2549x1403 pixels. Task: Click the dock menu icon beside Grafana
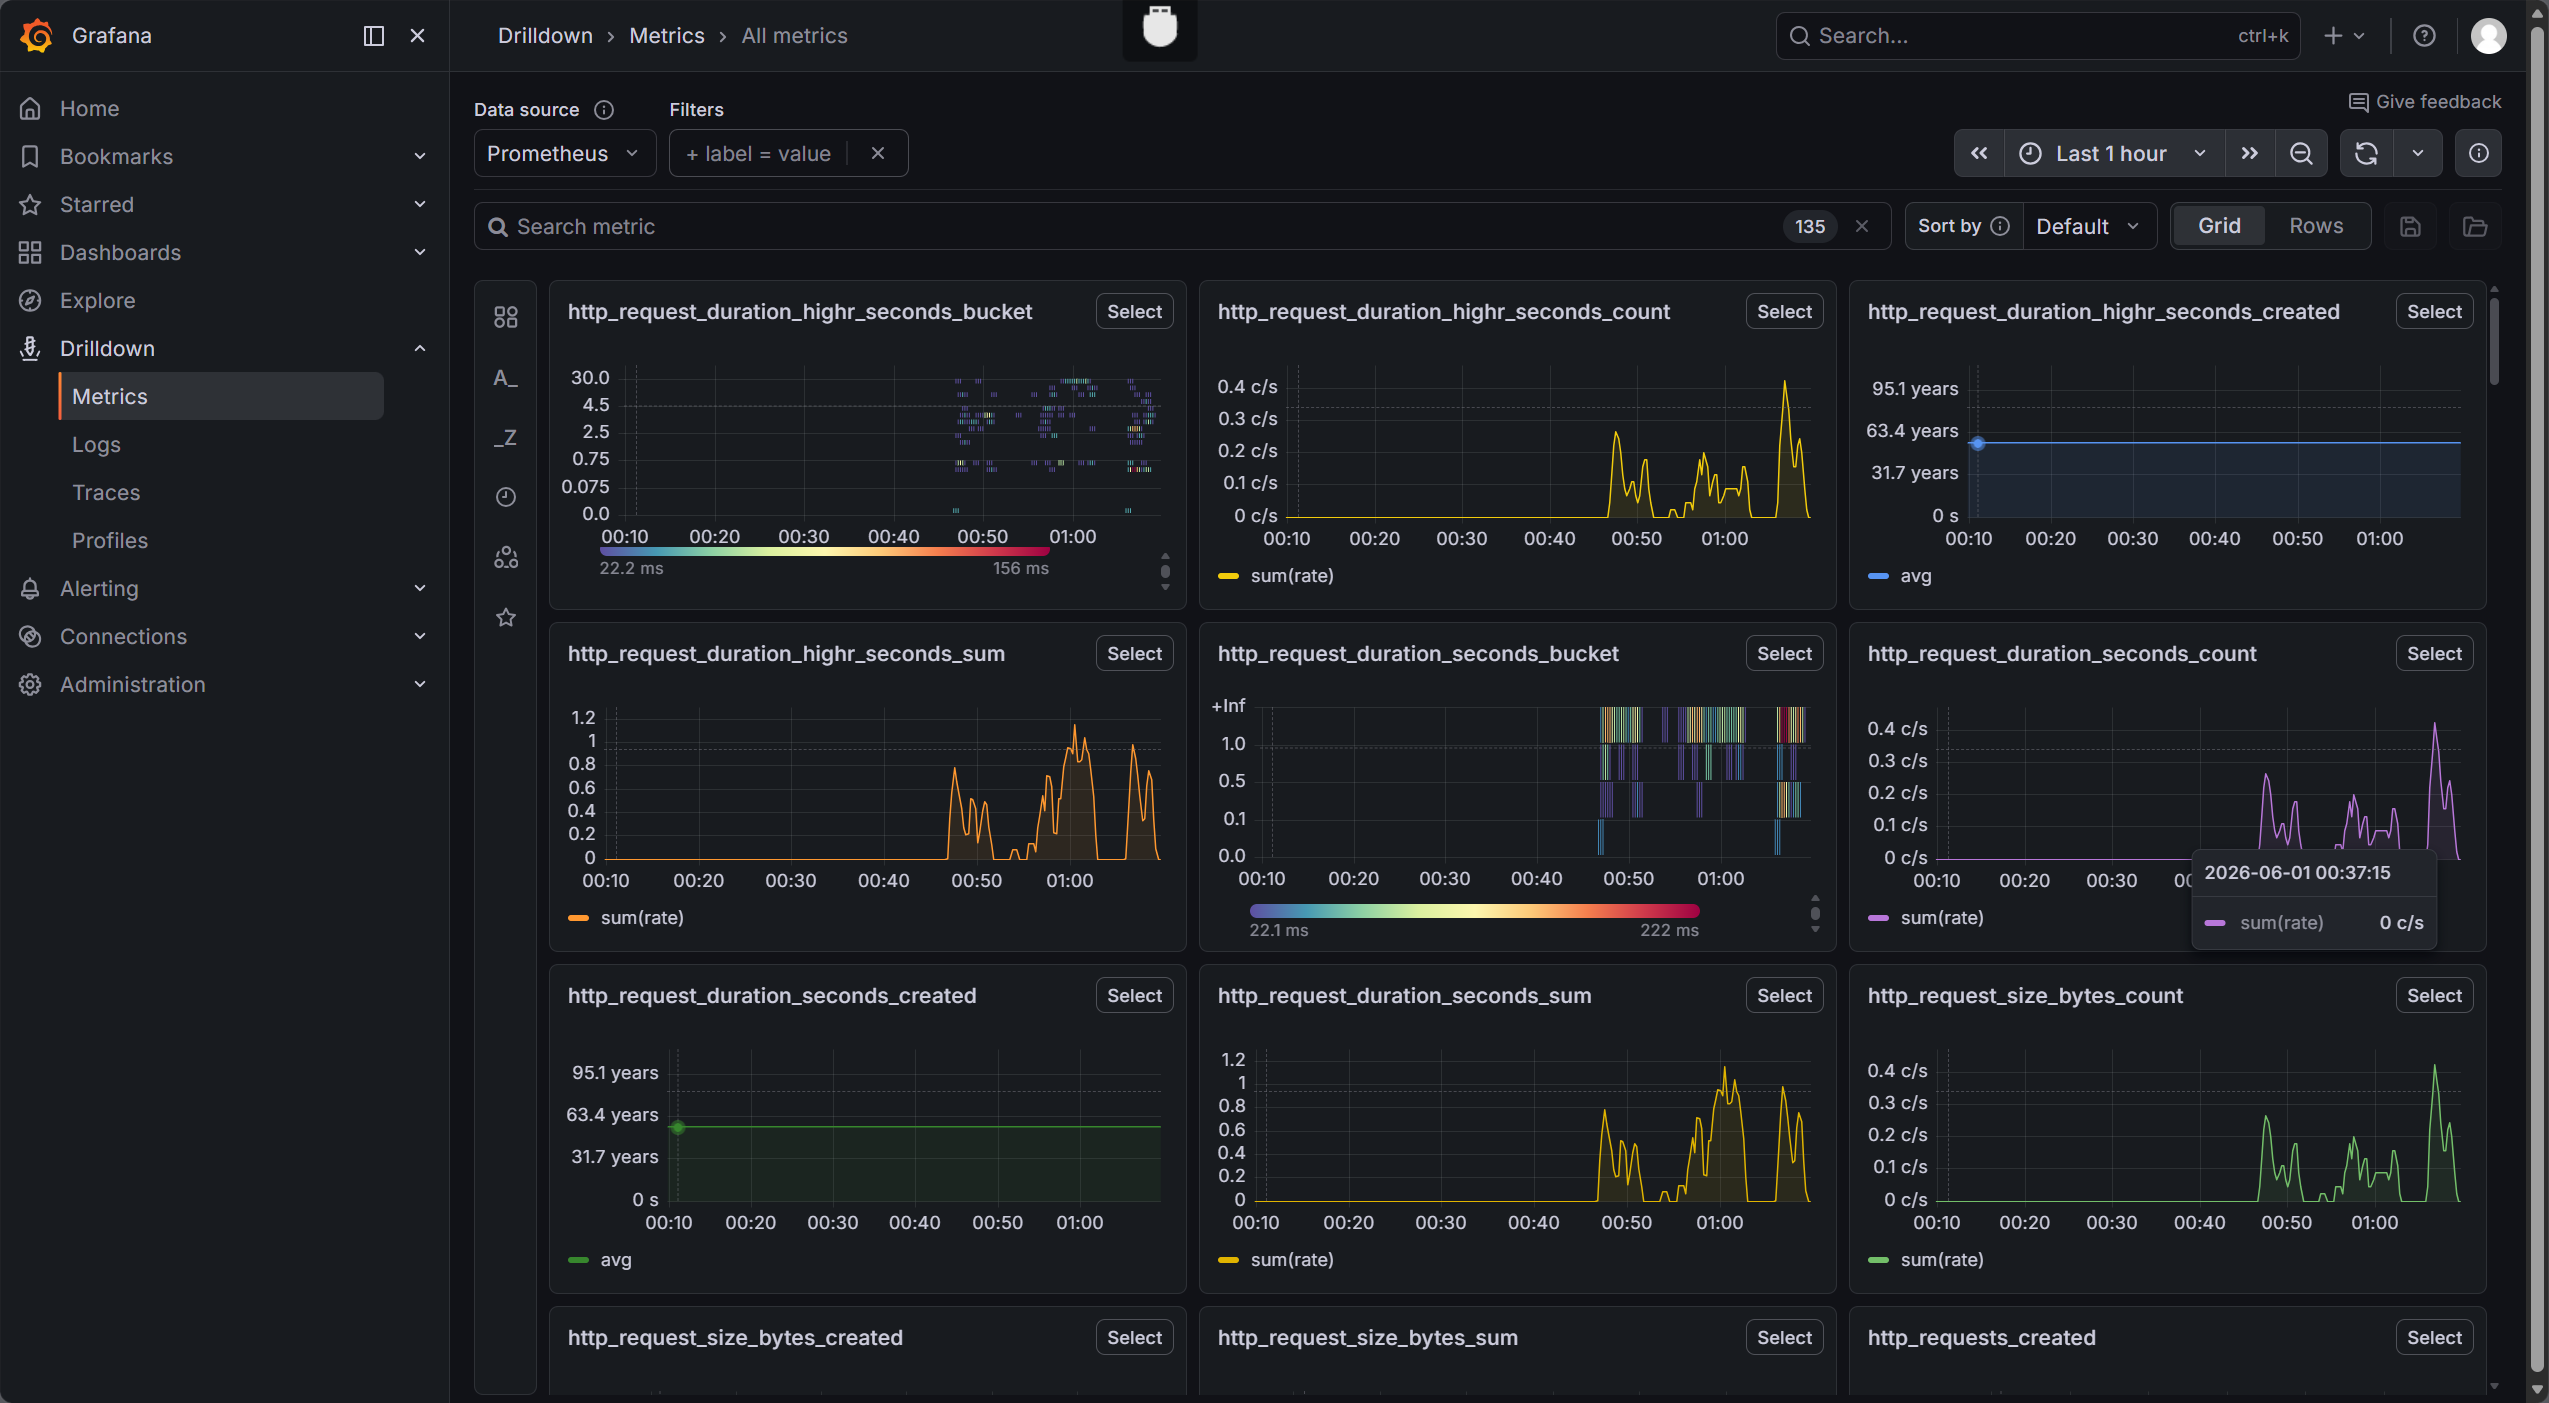(x=374, y=36)
